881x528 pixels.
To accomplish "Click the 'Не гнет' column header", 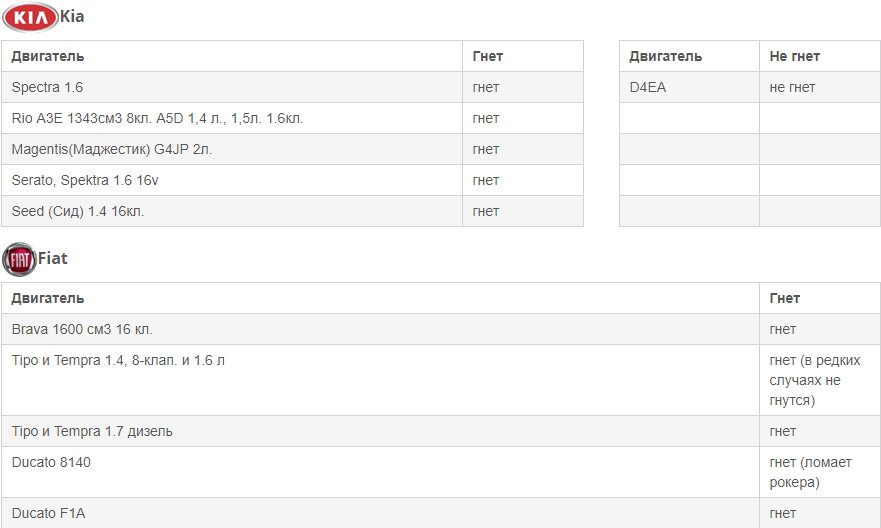I will pyautogui.click(x=820, y=56).
